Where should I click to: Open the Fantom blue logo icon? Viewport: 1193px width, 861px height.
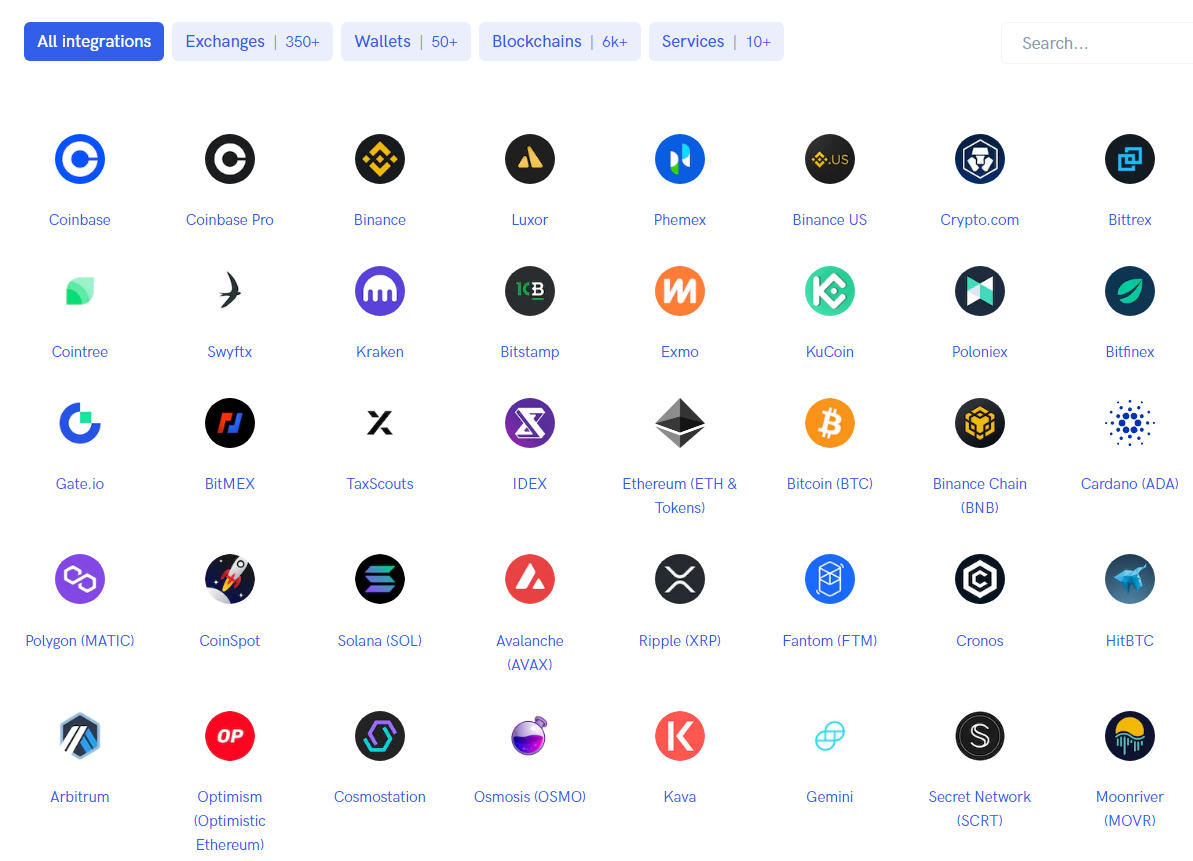click(829, 579)
